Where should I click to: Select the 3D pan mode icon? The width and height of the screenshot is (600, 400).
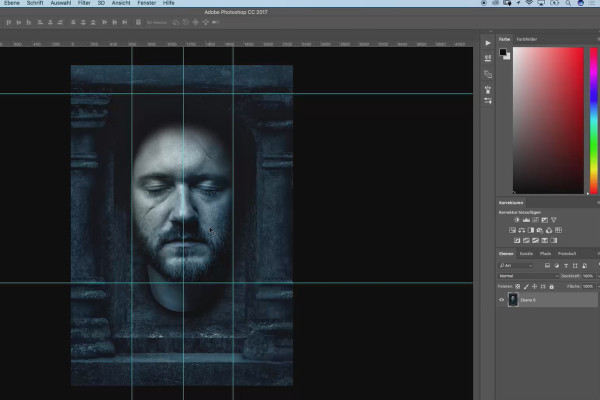[x=196, y=22]
